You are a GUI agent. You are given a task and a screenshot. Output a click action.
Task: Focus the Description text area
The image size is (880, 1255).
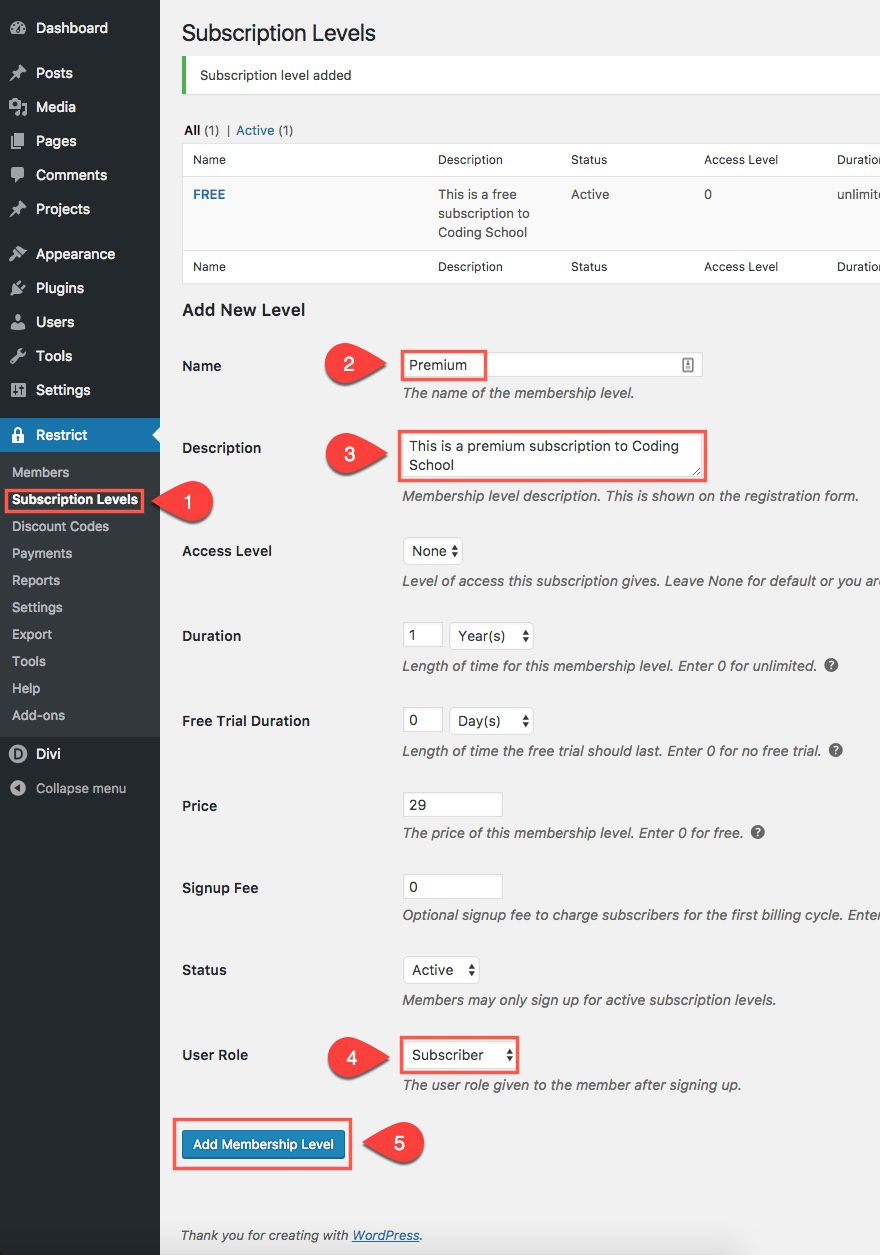(x=552, y=455)
